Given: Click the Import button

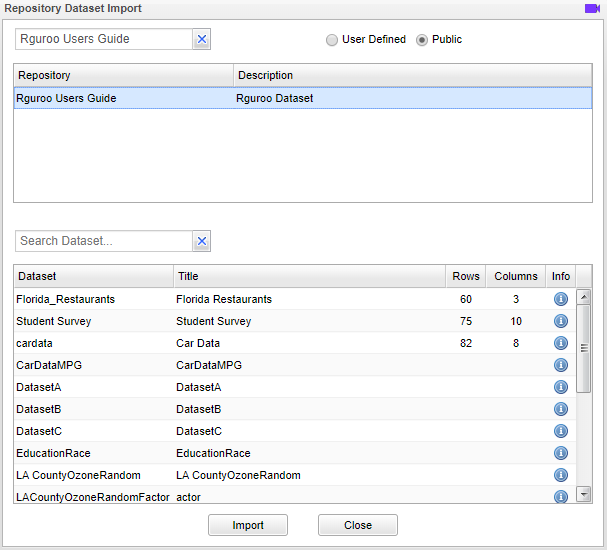Looking at the screenshot, I should click(248, 525).
